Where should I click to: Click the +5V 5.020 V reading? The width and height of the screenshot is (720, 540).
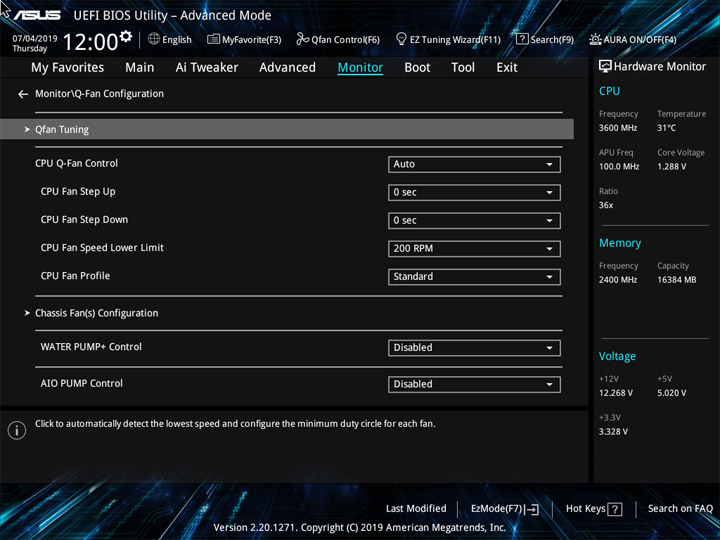click(x=671, y=393)
